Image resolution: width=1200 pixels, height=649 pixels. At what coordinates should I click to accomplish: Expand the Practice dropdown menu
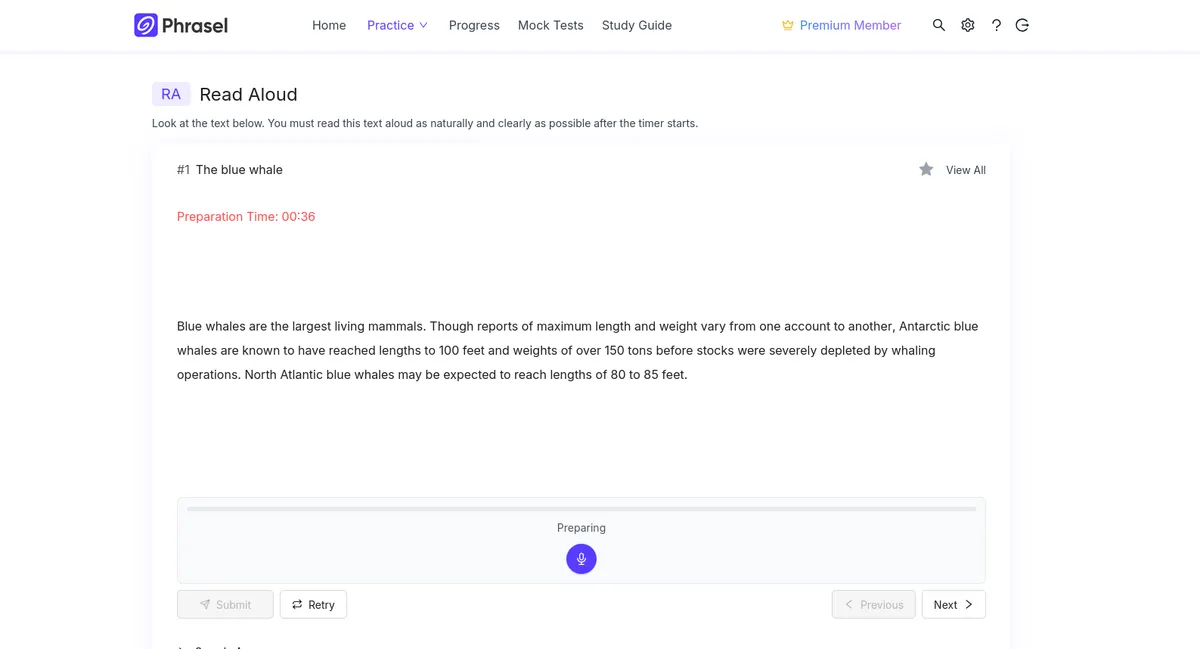(x=397, y=25)
